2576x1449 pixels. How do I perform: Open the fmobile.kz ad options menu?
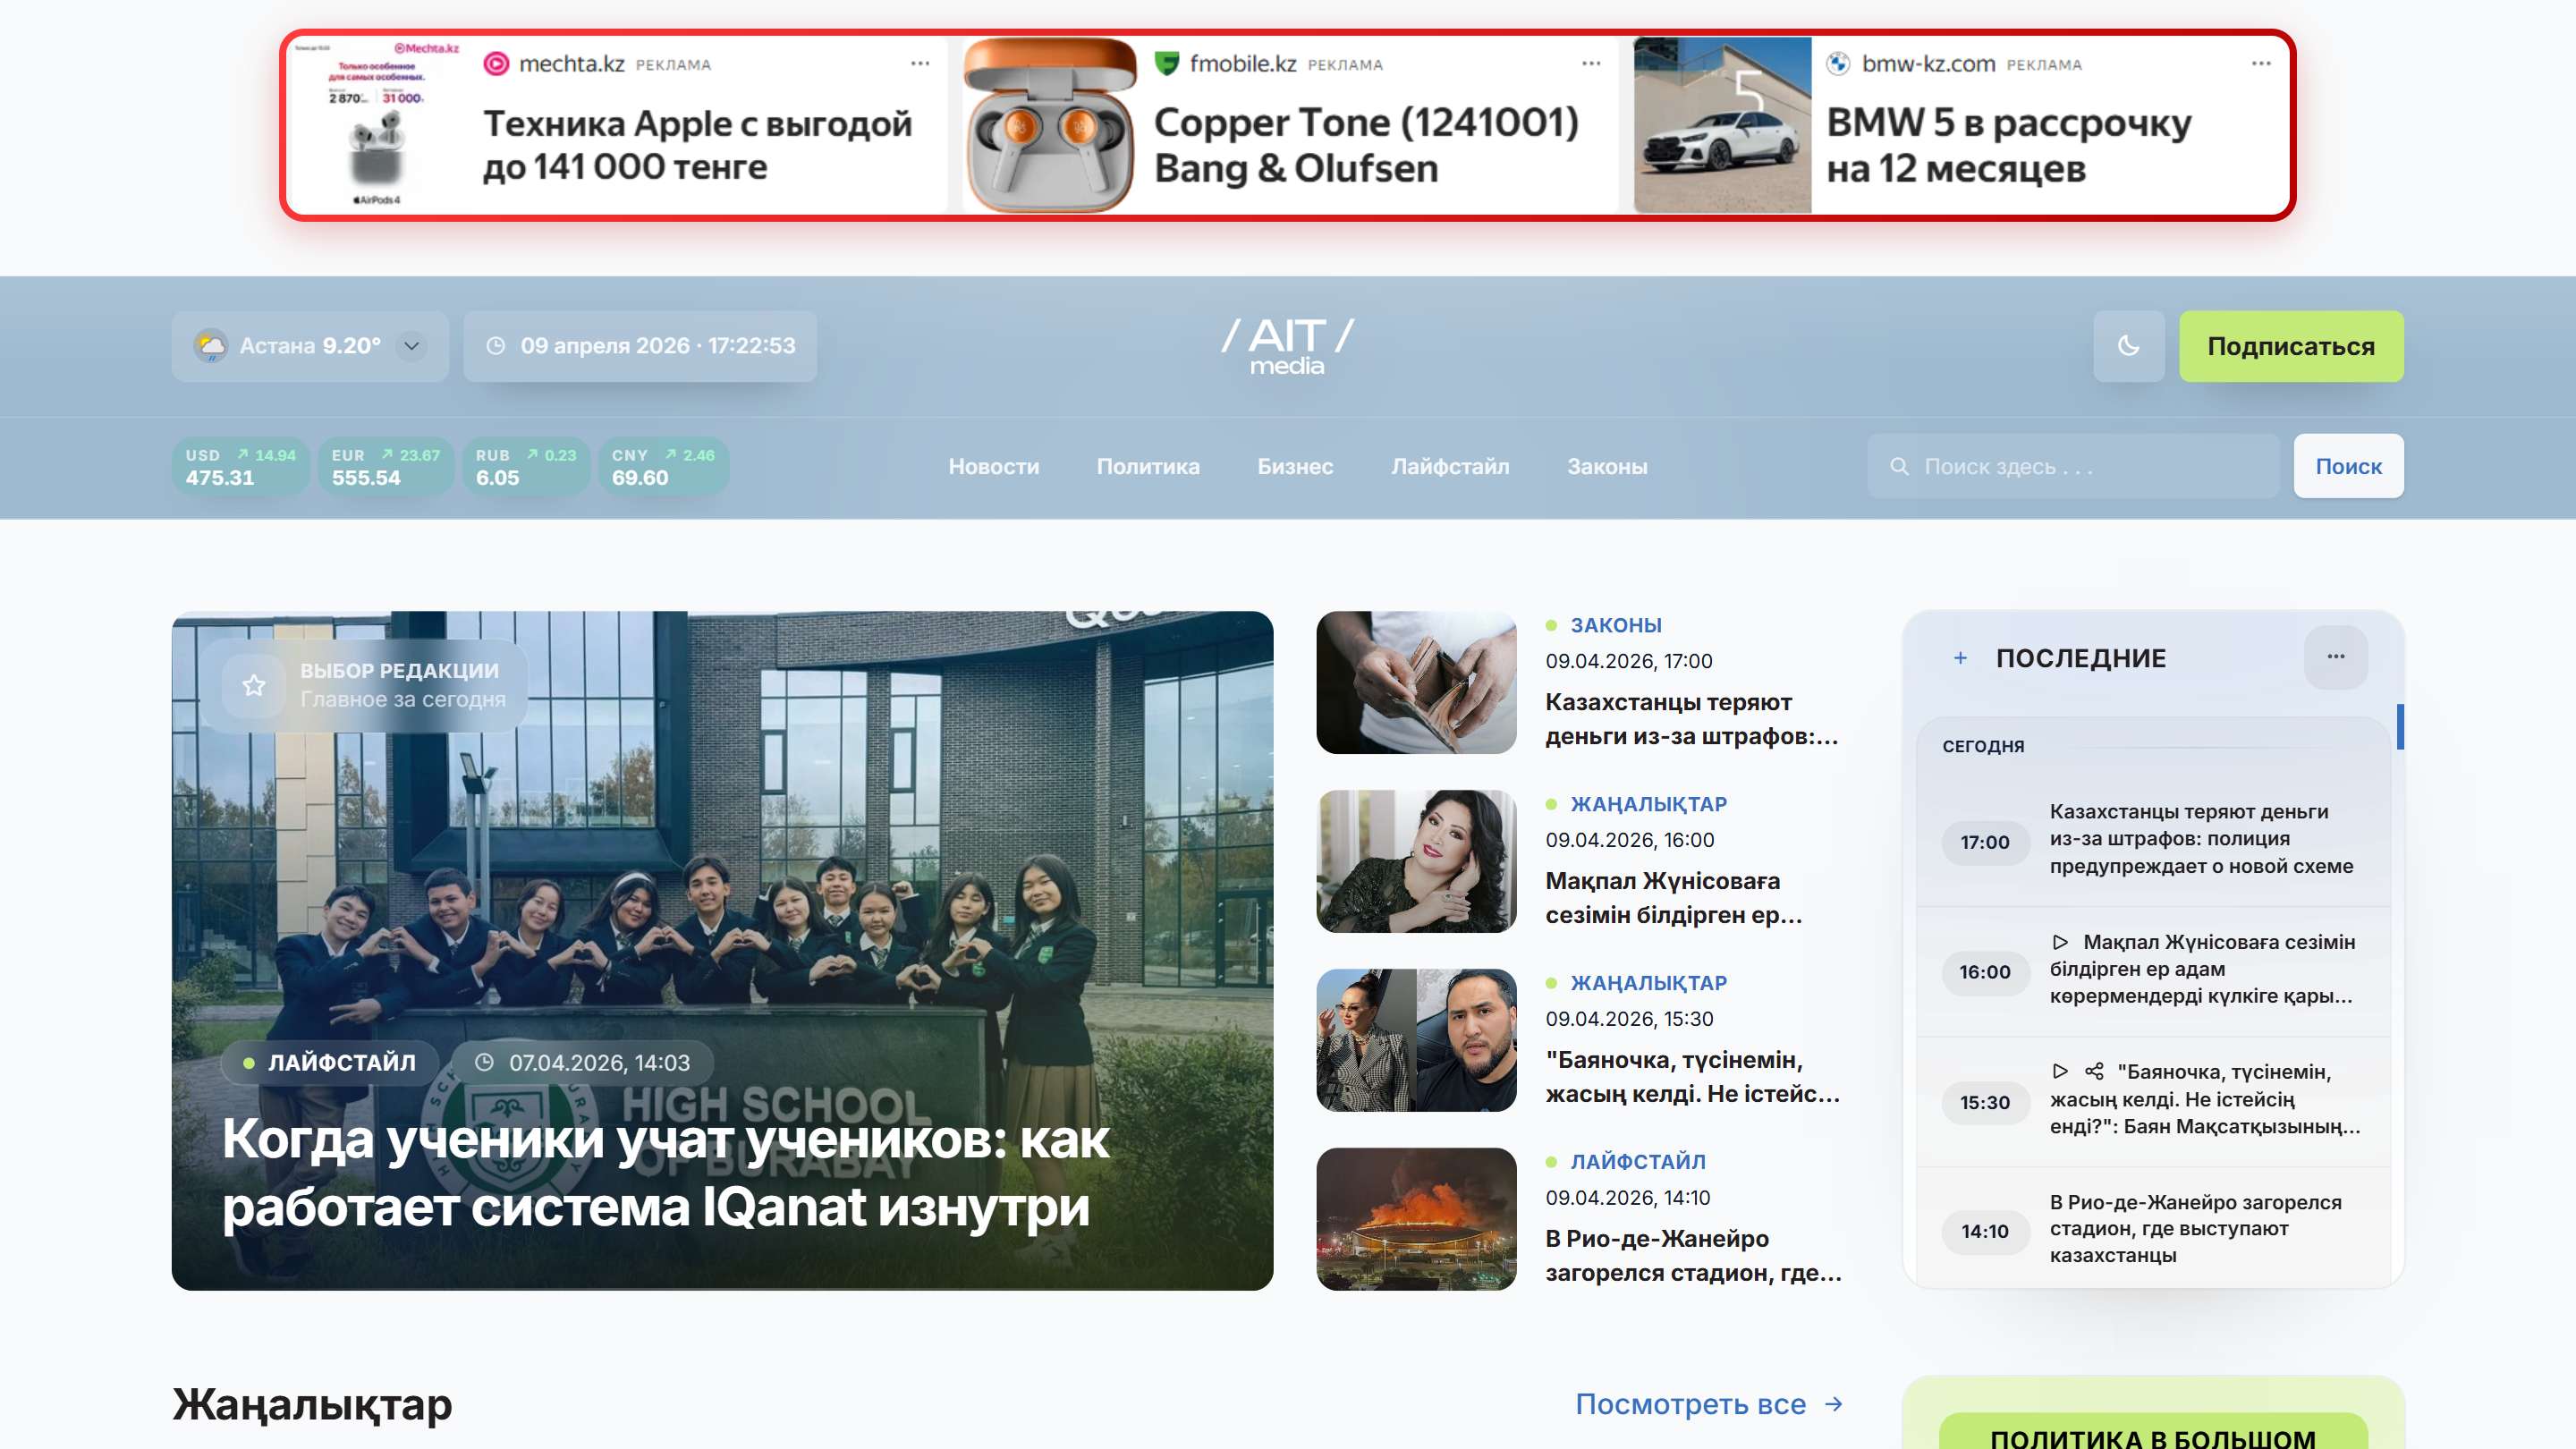pos(1591,64)
